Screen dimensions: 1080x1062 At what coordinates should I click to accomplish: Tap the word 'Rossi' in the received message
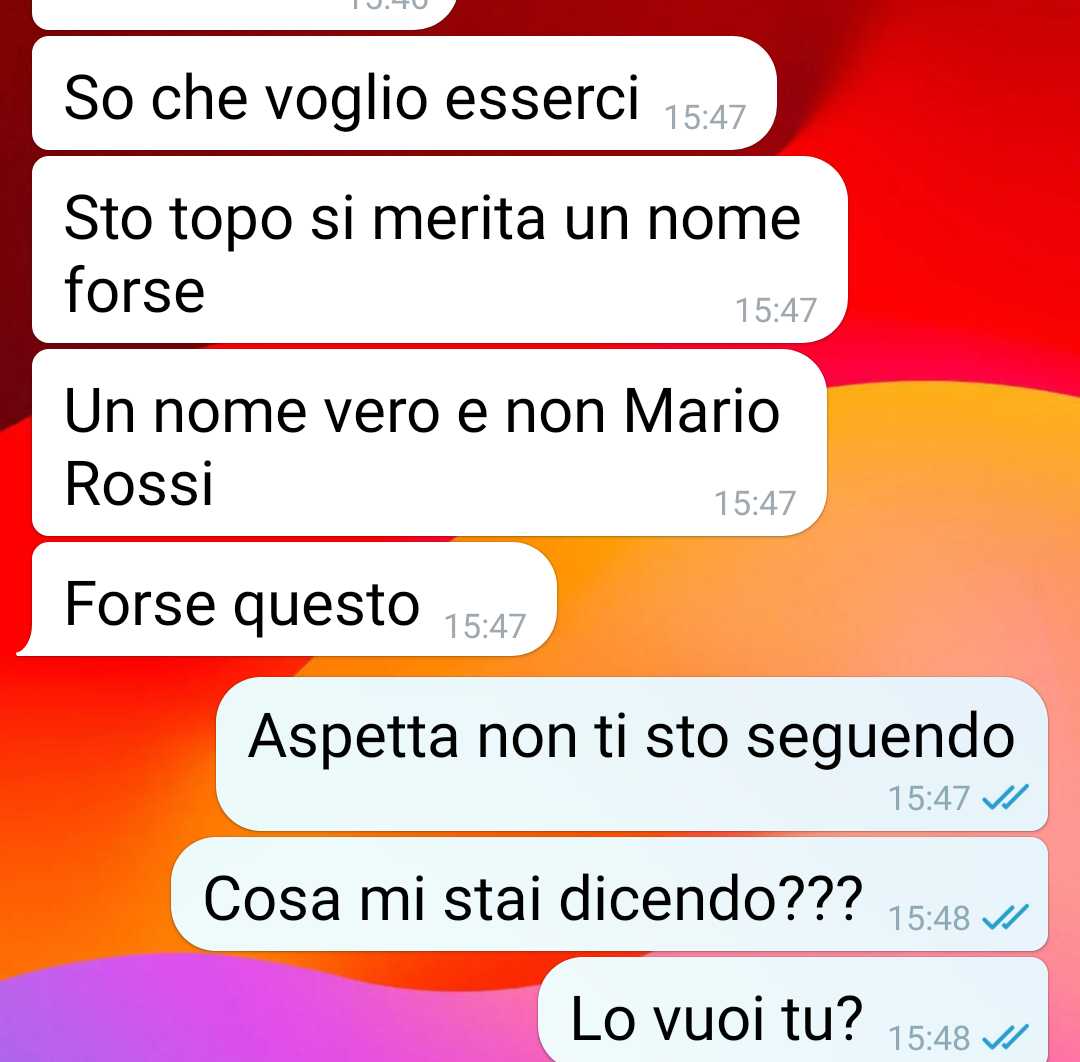[x=138, y=483]
